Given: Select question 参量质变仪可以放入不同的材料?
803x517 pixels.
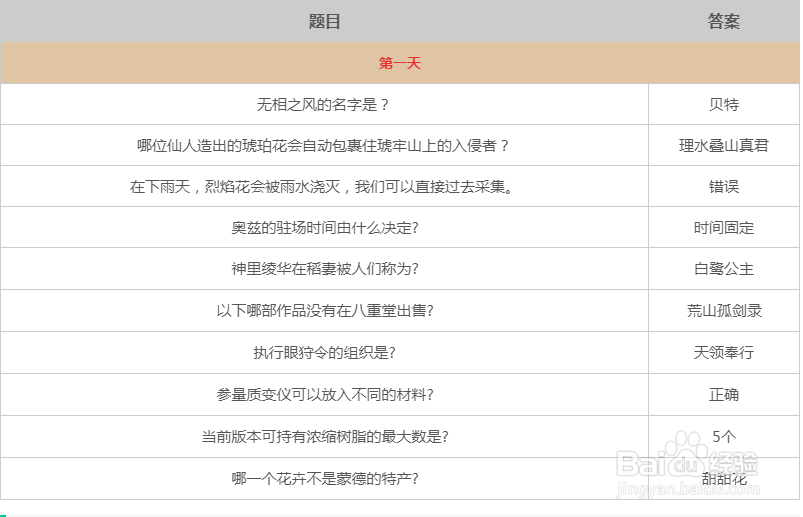Looking at the screenshot, I should pos(325,394).
